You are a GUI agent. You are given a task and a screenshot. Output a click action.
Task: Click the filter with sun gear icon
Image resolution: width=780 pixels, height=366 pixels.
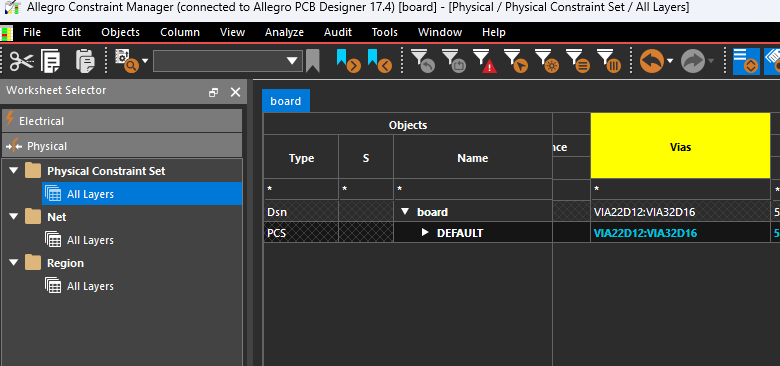click(x=547, y=61)
